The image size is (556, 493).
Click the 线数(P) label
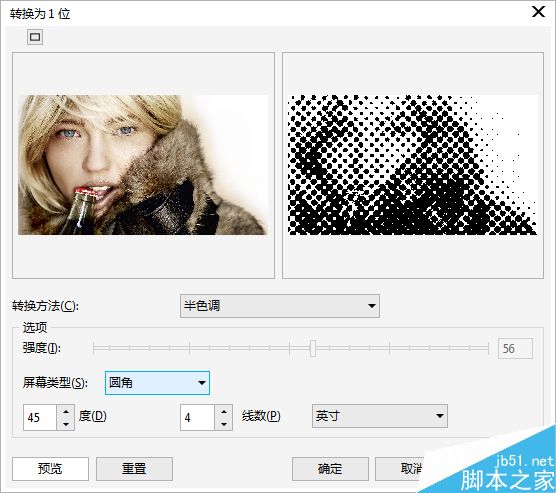[261, 416]
